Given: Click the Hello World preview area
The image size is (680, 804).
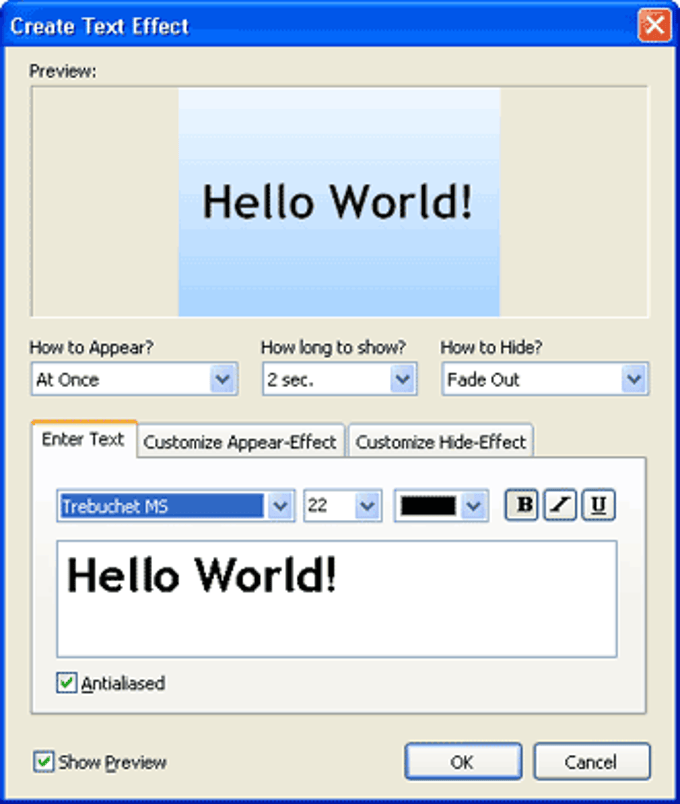Looking at the screenshot, I should pyautogui.click(x=339, y=202).
